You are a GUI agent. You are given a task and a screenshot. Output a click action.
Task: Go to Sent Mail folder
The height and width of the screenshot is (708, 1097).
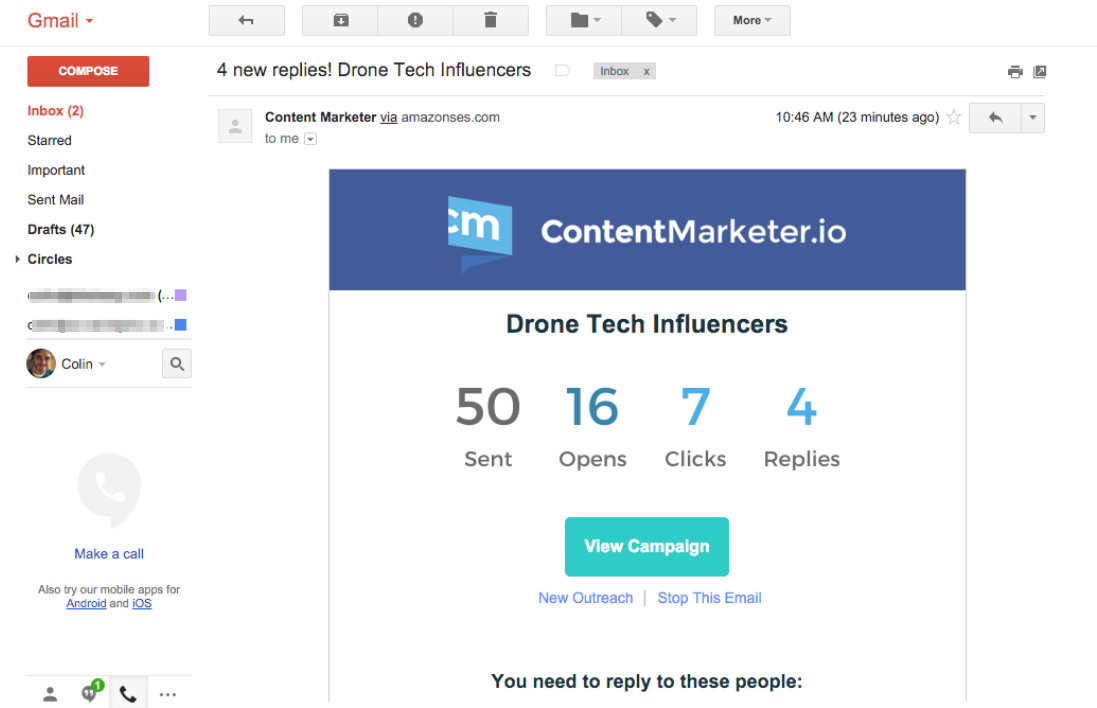(56, 200)
